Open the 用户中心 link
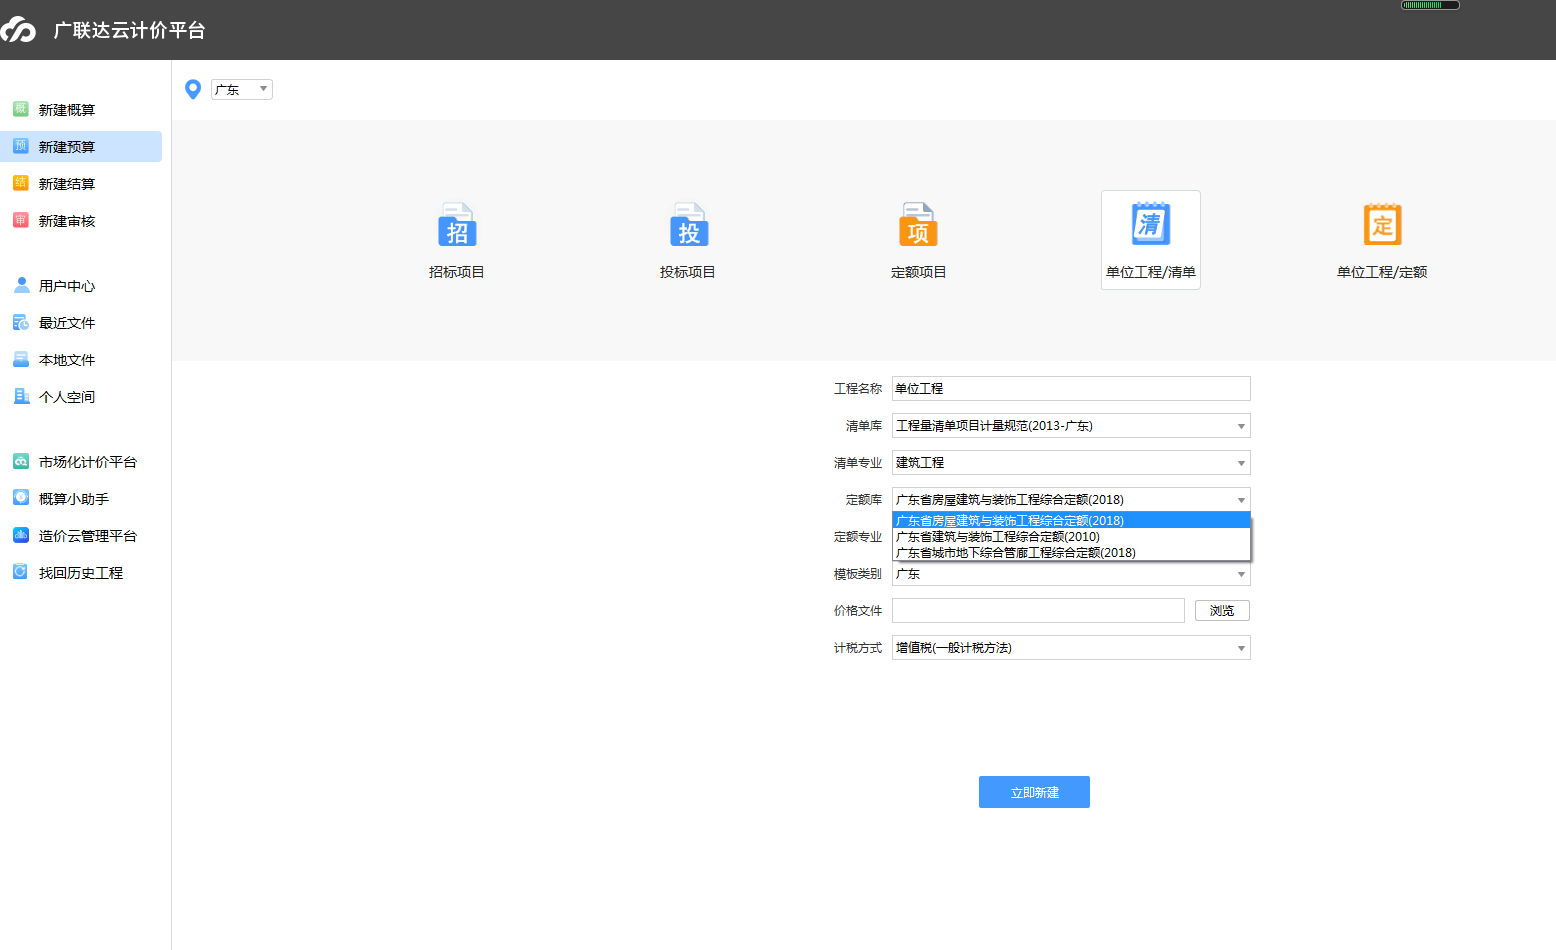Screen dimensions: 1556x950 tap(67, 286)
